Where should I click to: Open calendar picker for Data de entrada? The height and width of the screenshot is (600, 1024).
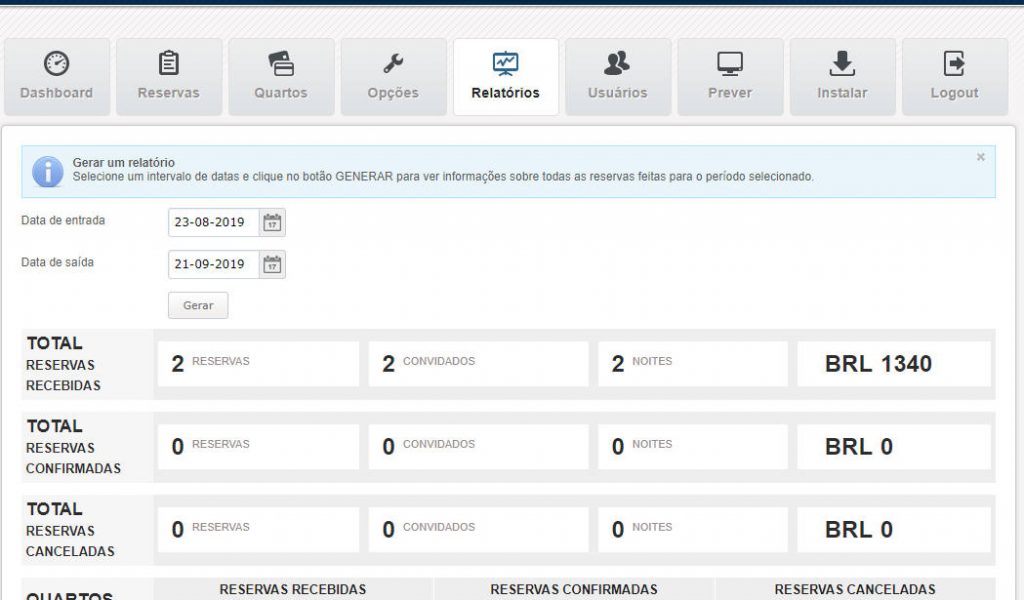pos(272,223)
